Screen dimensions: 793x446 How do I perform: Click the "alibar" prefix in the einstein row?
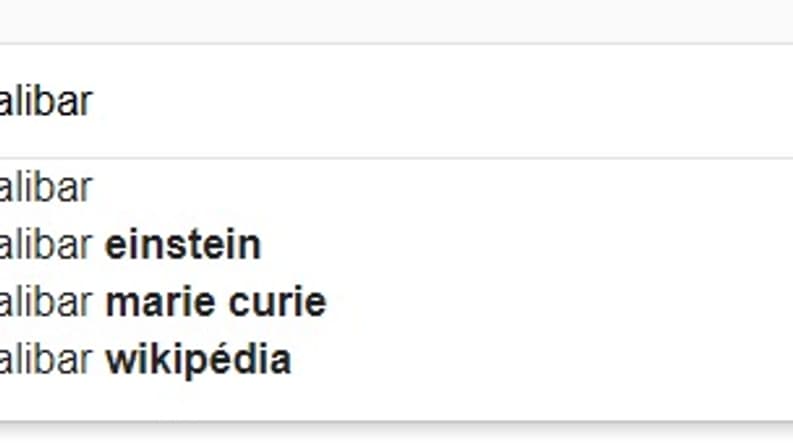click(46, 245)
